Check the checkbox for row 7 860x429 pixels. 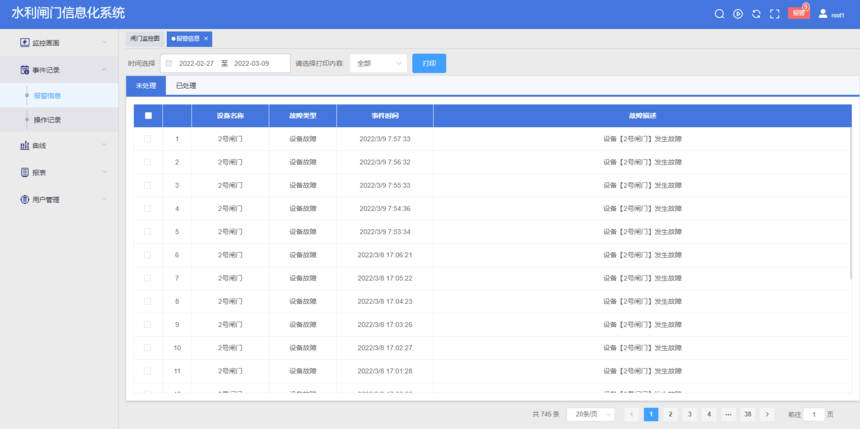[x=148, y=278]
